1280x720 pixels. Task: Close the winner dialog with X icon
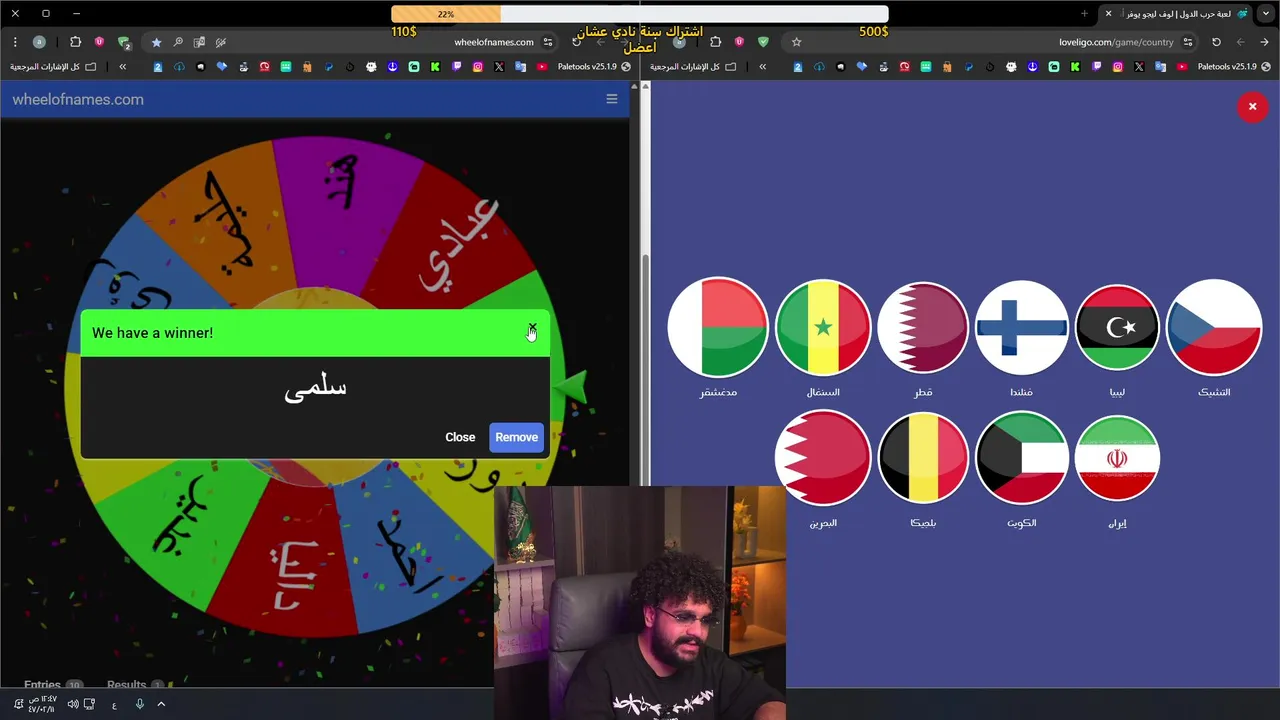[532, 329]
